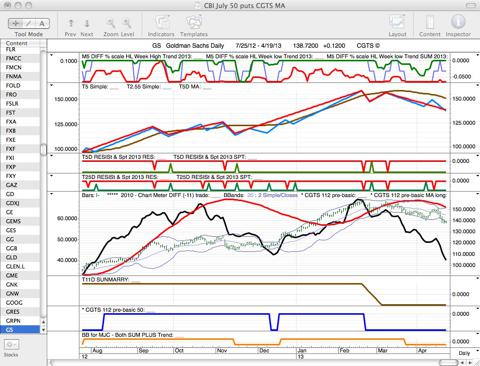Select the line drawing tool mode

[29, 23]
